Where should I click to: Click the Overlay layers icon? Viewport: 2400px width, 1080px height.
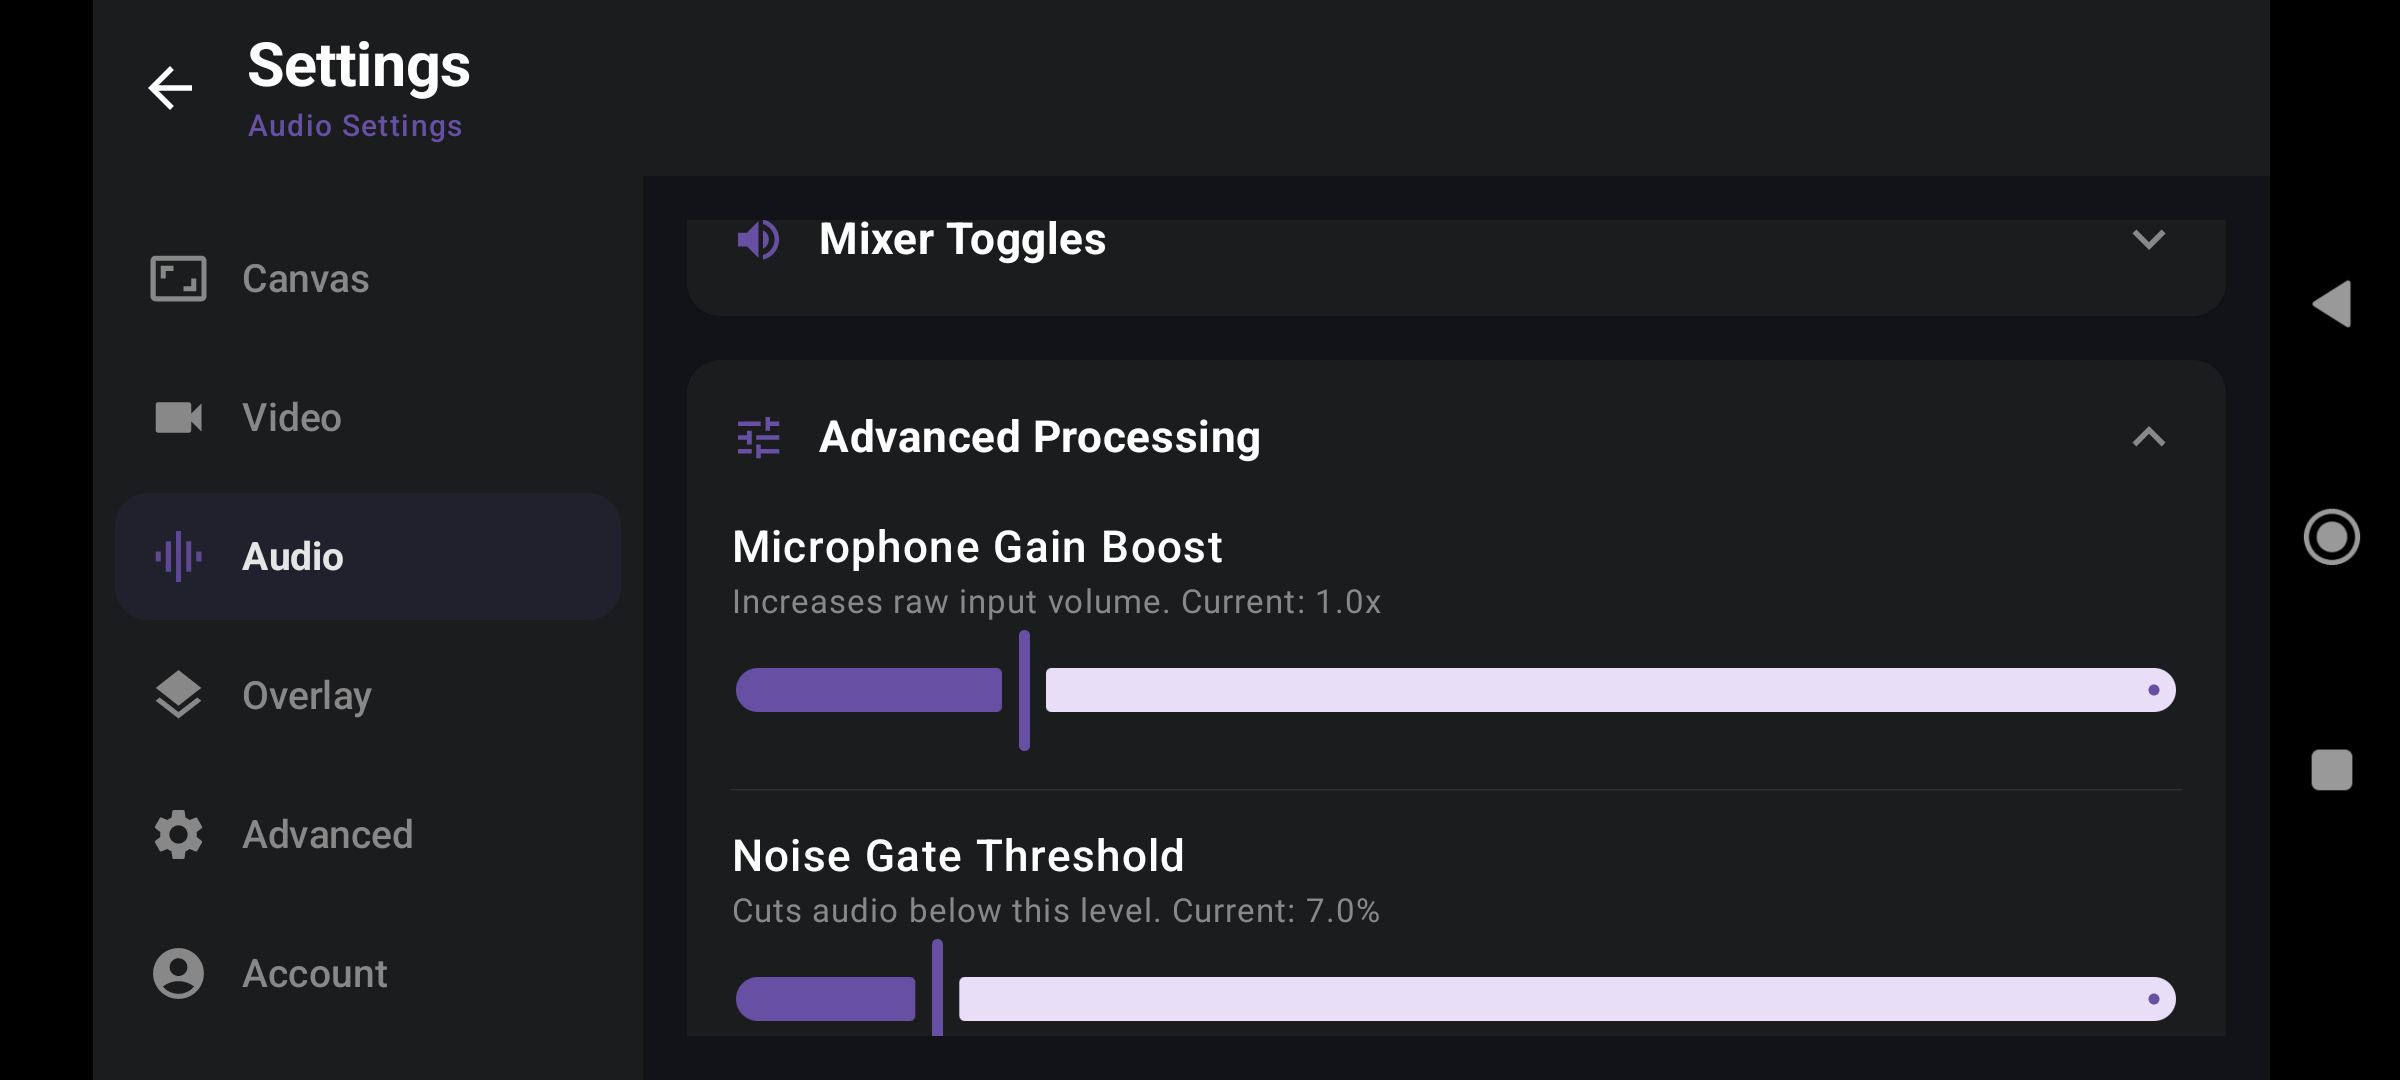pyautogui.click(x=178, y=695)
